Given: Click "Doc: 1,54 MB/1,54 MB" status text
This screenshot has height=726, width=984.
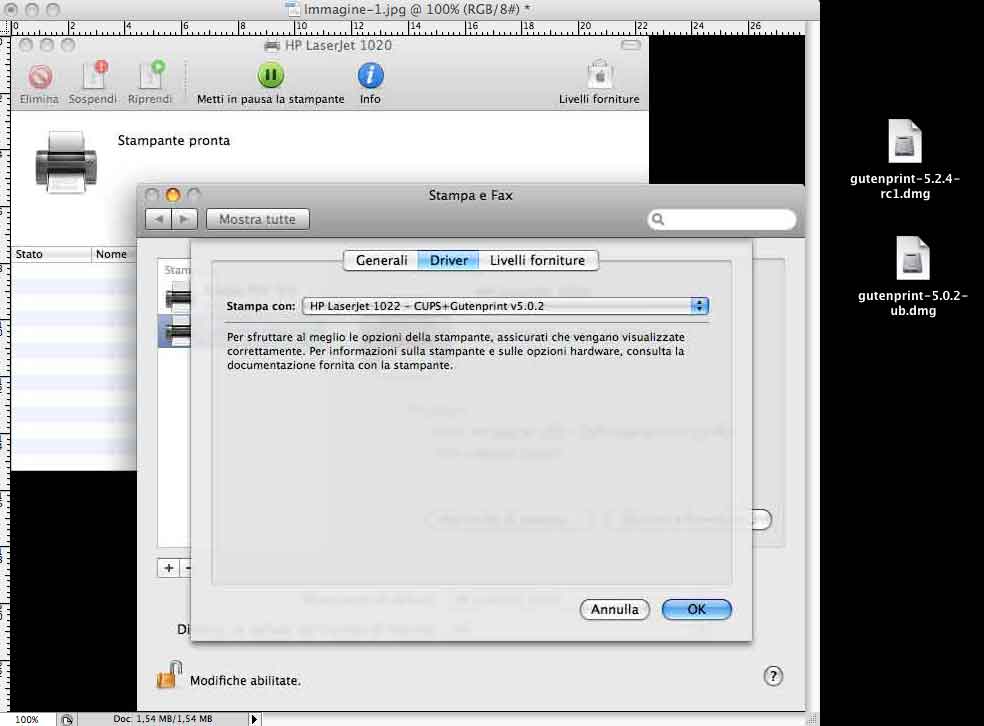Looking at the screenshot, I should click(x=163, y=719).
